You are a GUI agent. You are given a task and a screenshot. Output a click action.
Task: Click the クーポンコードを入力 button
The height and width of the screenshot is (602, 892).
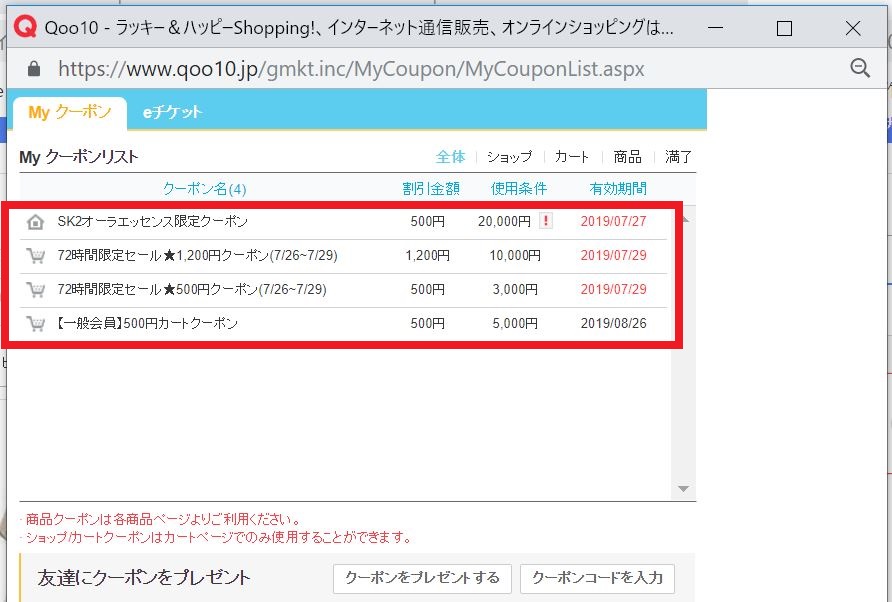597,578
